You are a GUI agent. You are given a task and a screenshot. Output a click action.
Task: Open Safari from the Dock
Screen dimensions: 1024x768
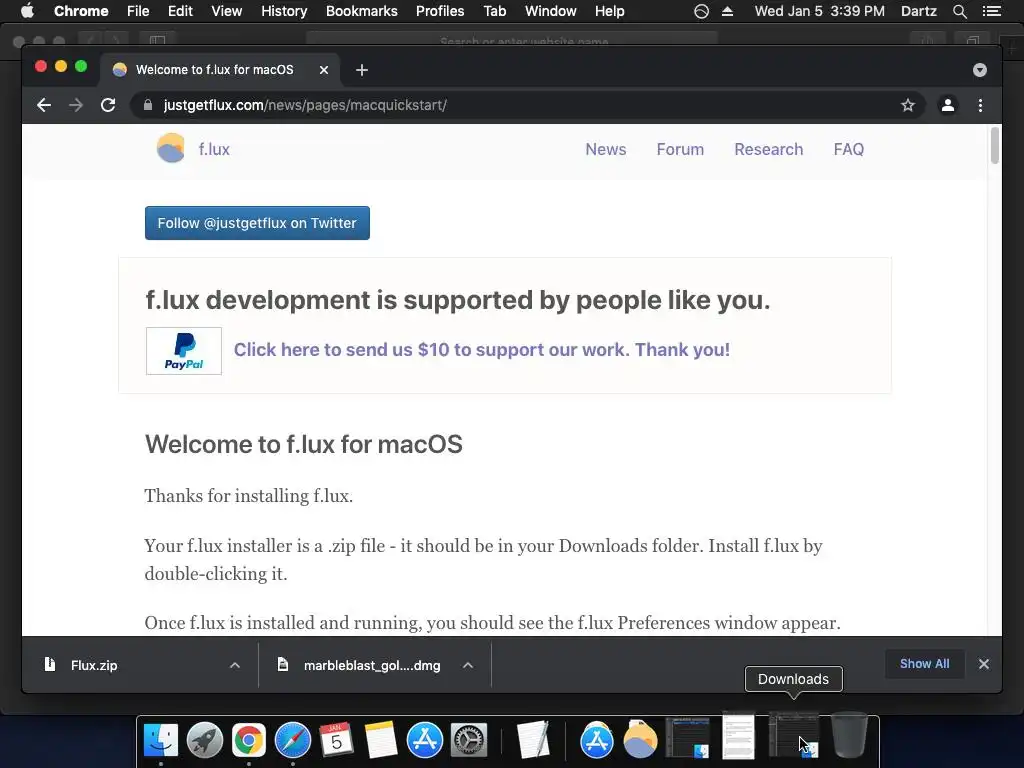tap(293, 740)
